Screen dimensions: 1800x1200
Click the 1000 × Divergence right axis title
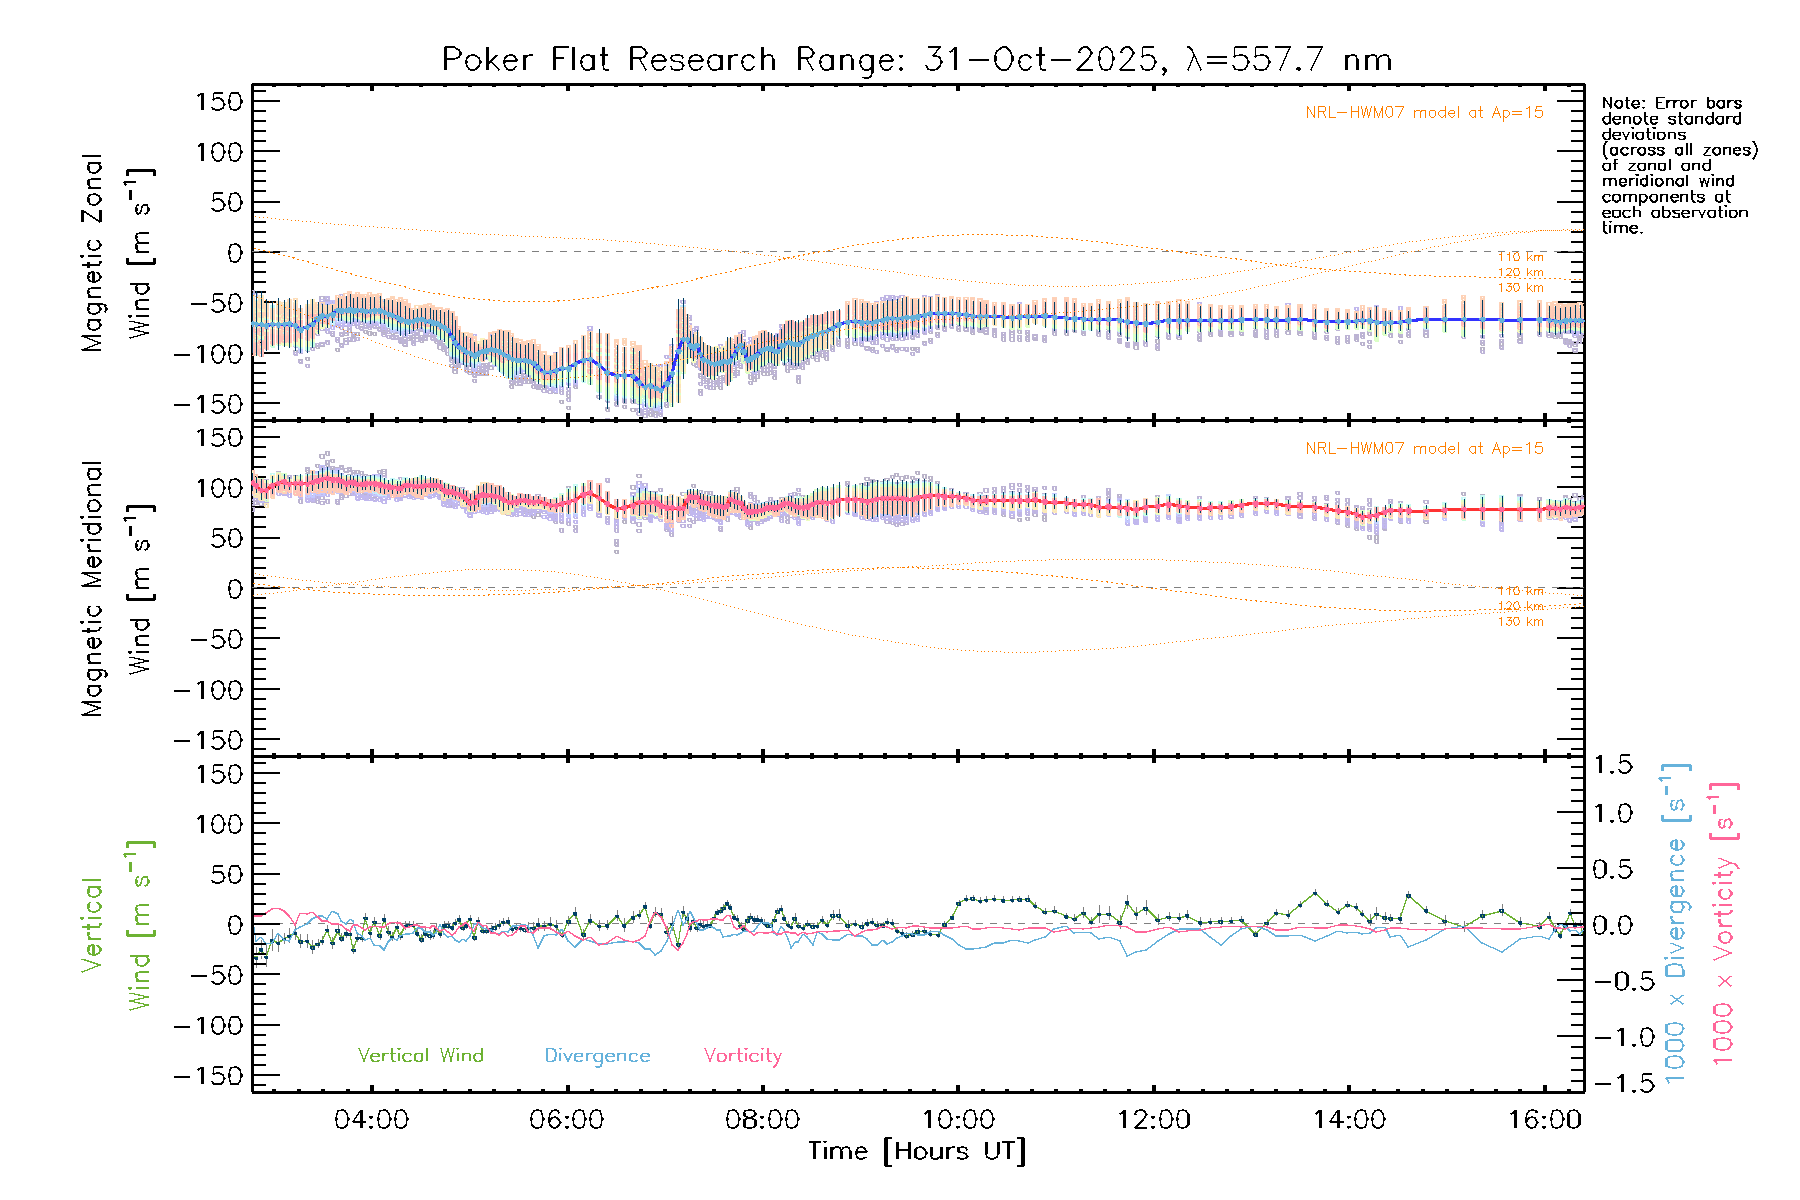[1676, 924]
